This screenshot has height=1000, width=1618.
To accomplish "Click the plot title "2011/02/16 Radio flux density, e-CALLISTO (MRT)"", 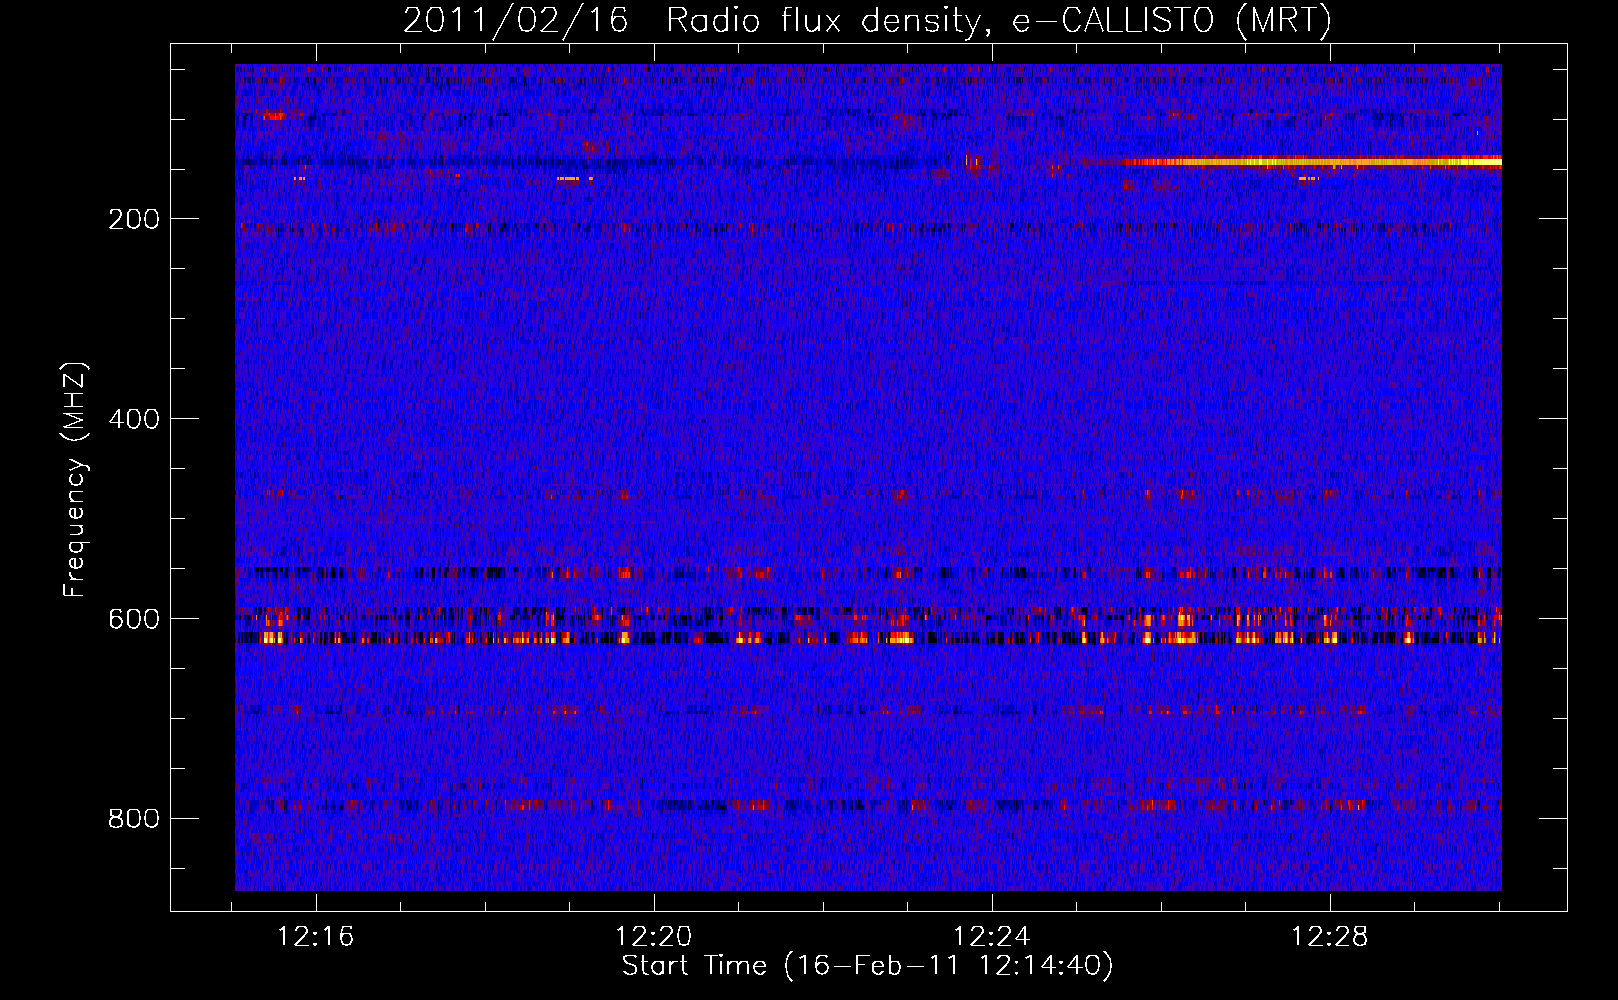I will [x=867, y=21].
